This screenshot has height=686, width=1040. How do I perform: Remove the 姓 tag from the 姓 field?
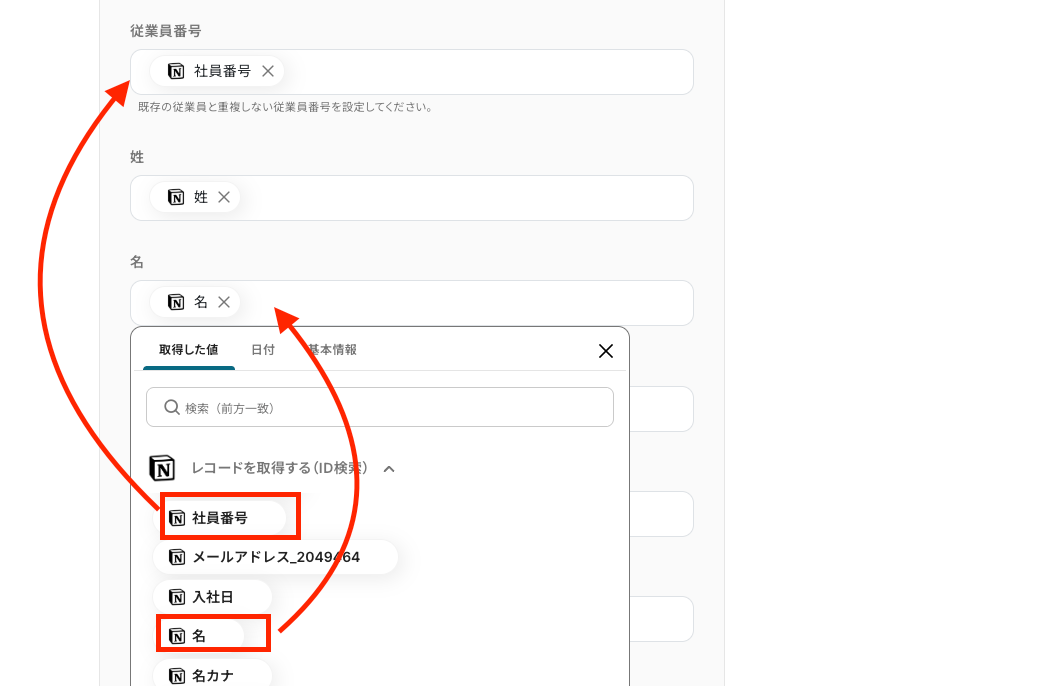tap(224, 197)
